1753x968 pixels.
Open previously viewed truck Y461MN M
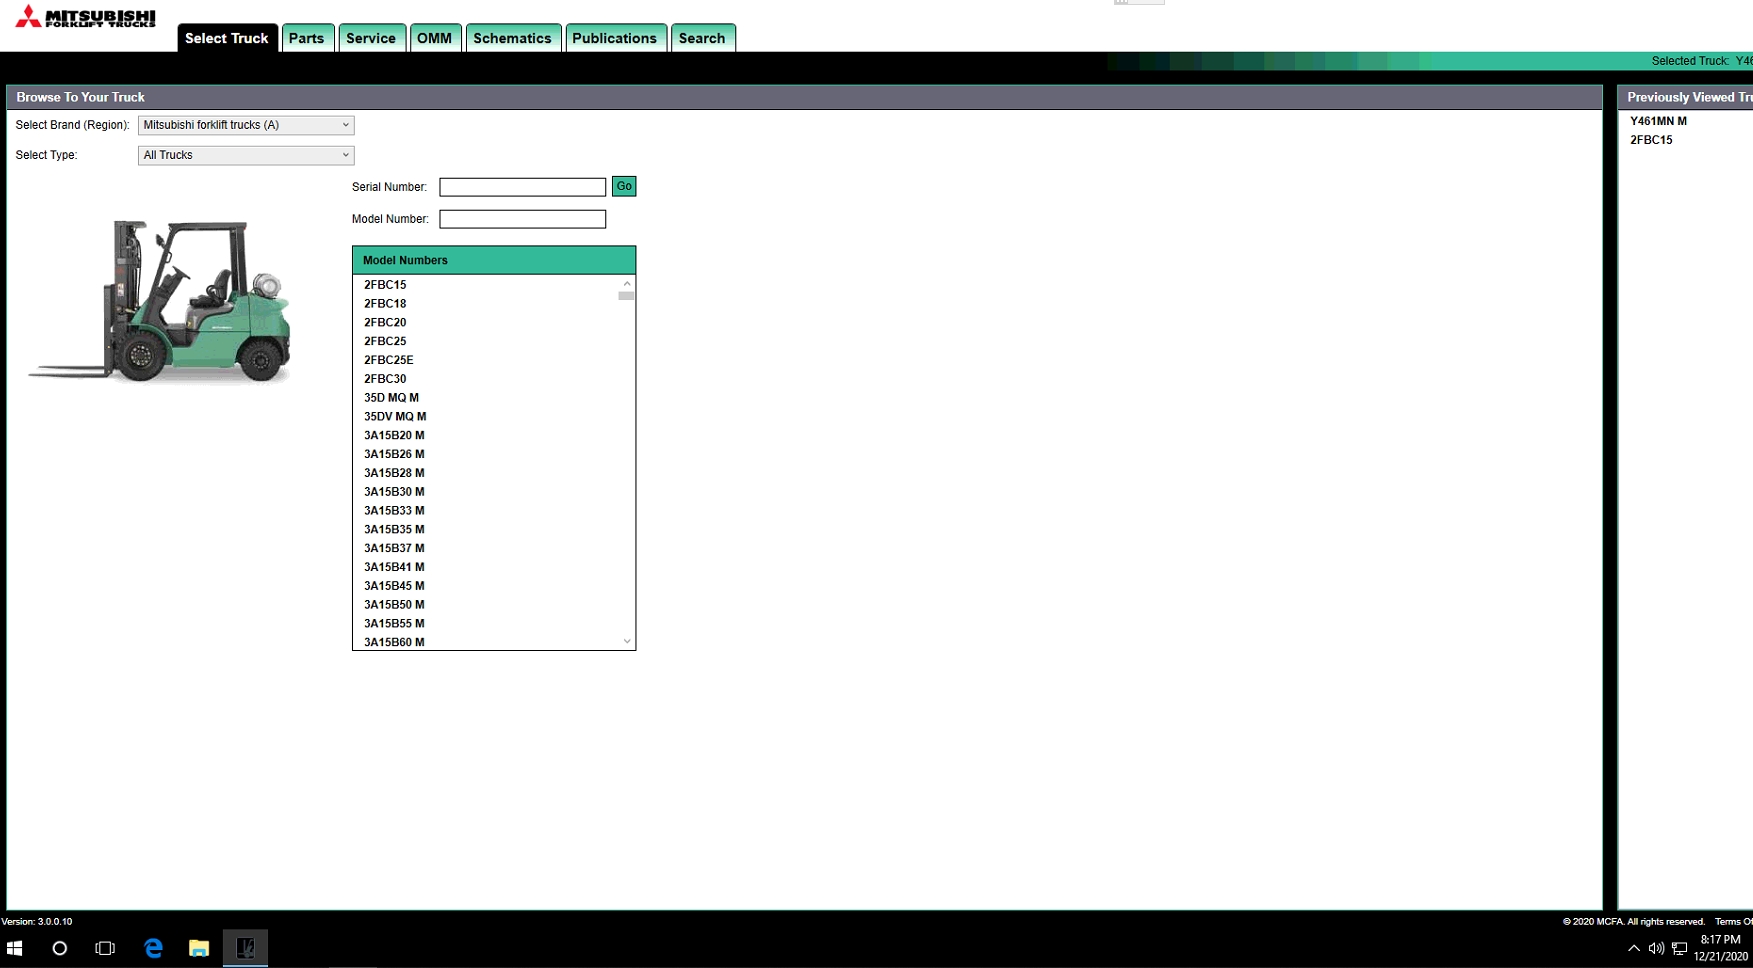click(x=1658, y=121)
